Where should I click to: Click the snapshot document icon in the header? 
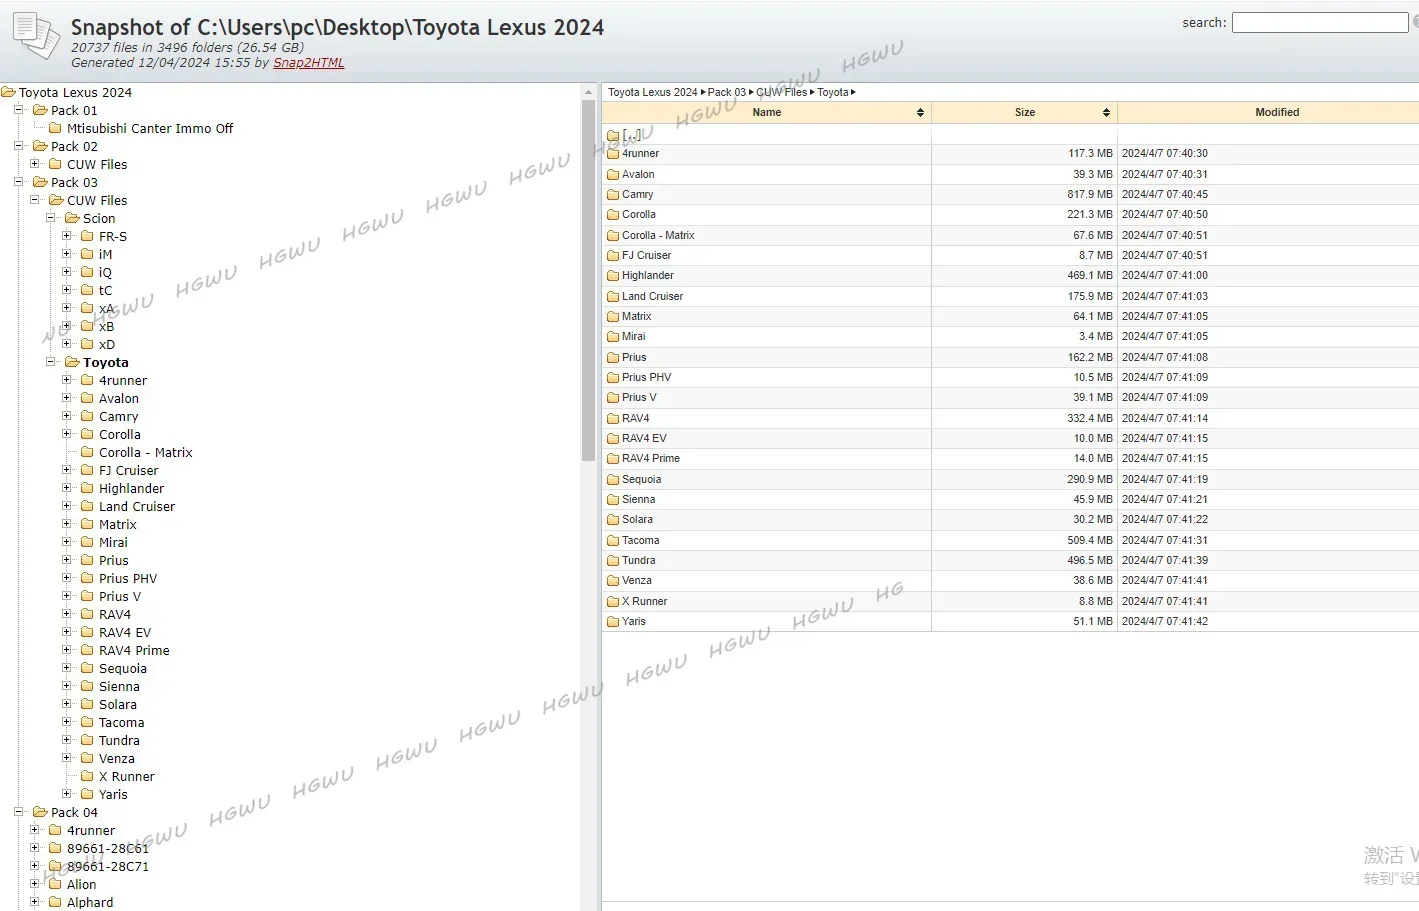36,35
